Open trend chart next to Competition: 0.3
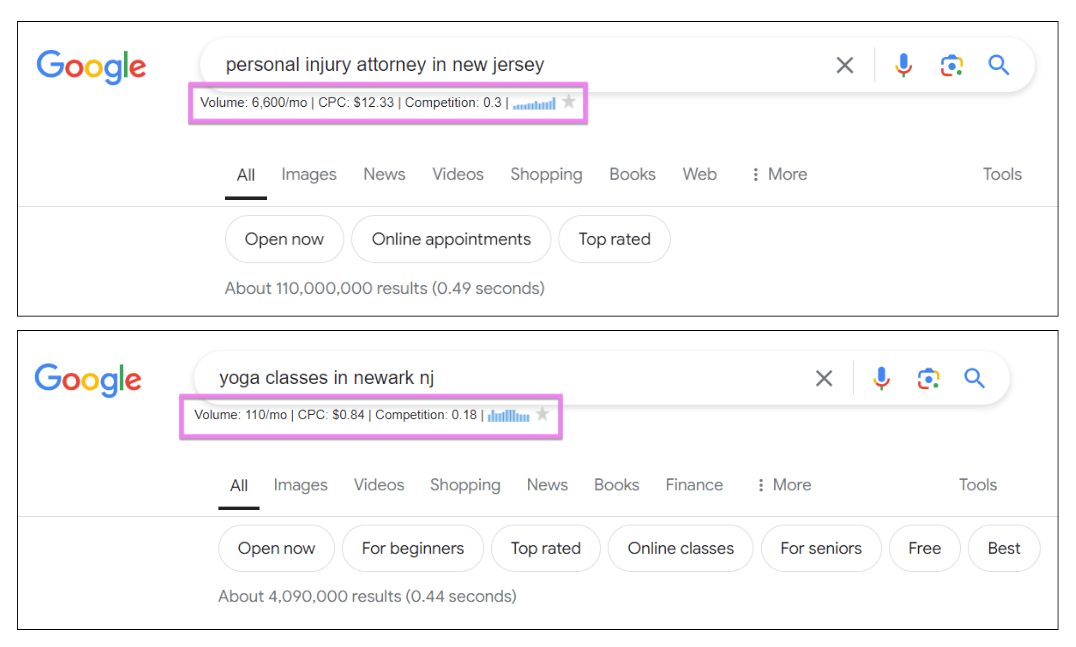This screenshot has width=1076, height=647. pyautogui.click(x=534, y=103)
